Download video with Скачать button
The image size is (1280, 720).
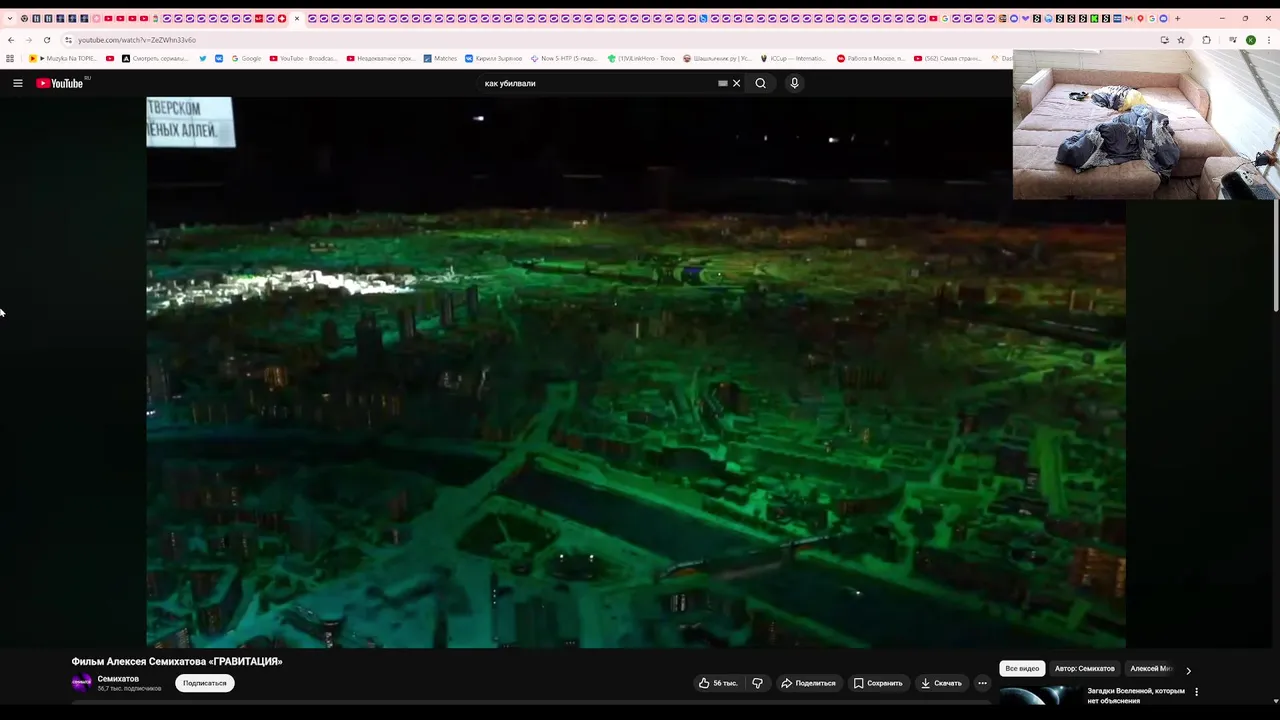941,683
